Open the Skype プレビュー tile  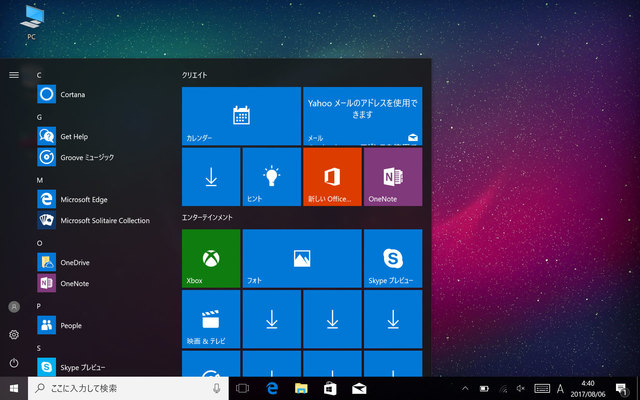tap(393, 258)
